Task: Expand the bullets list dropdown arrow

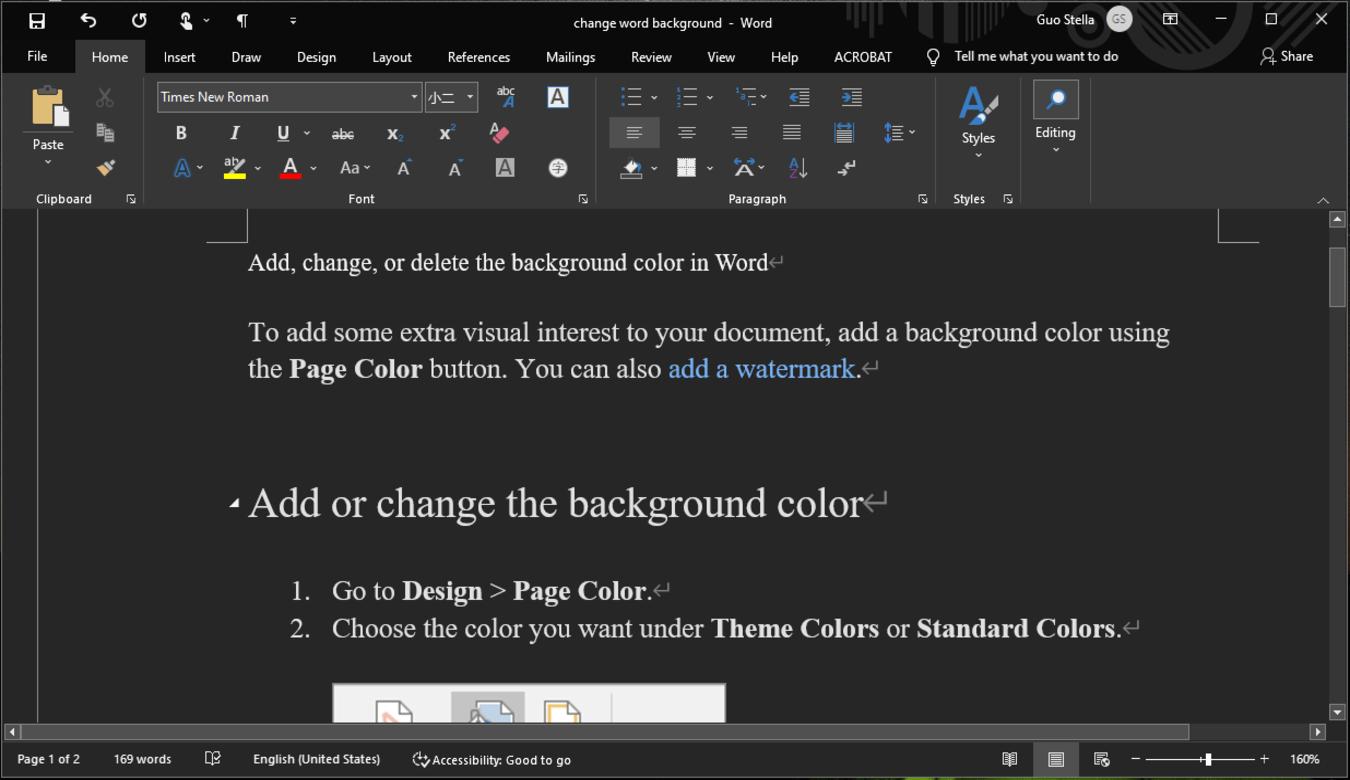Action: tap(654, 98)
